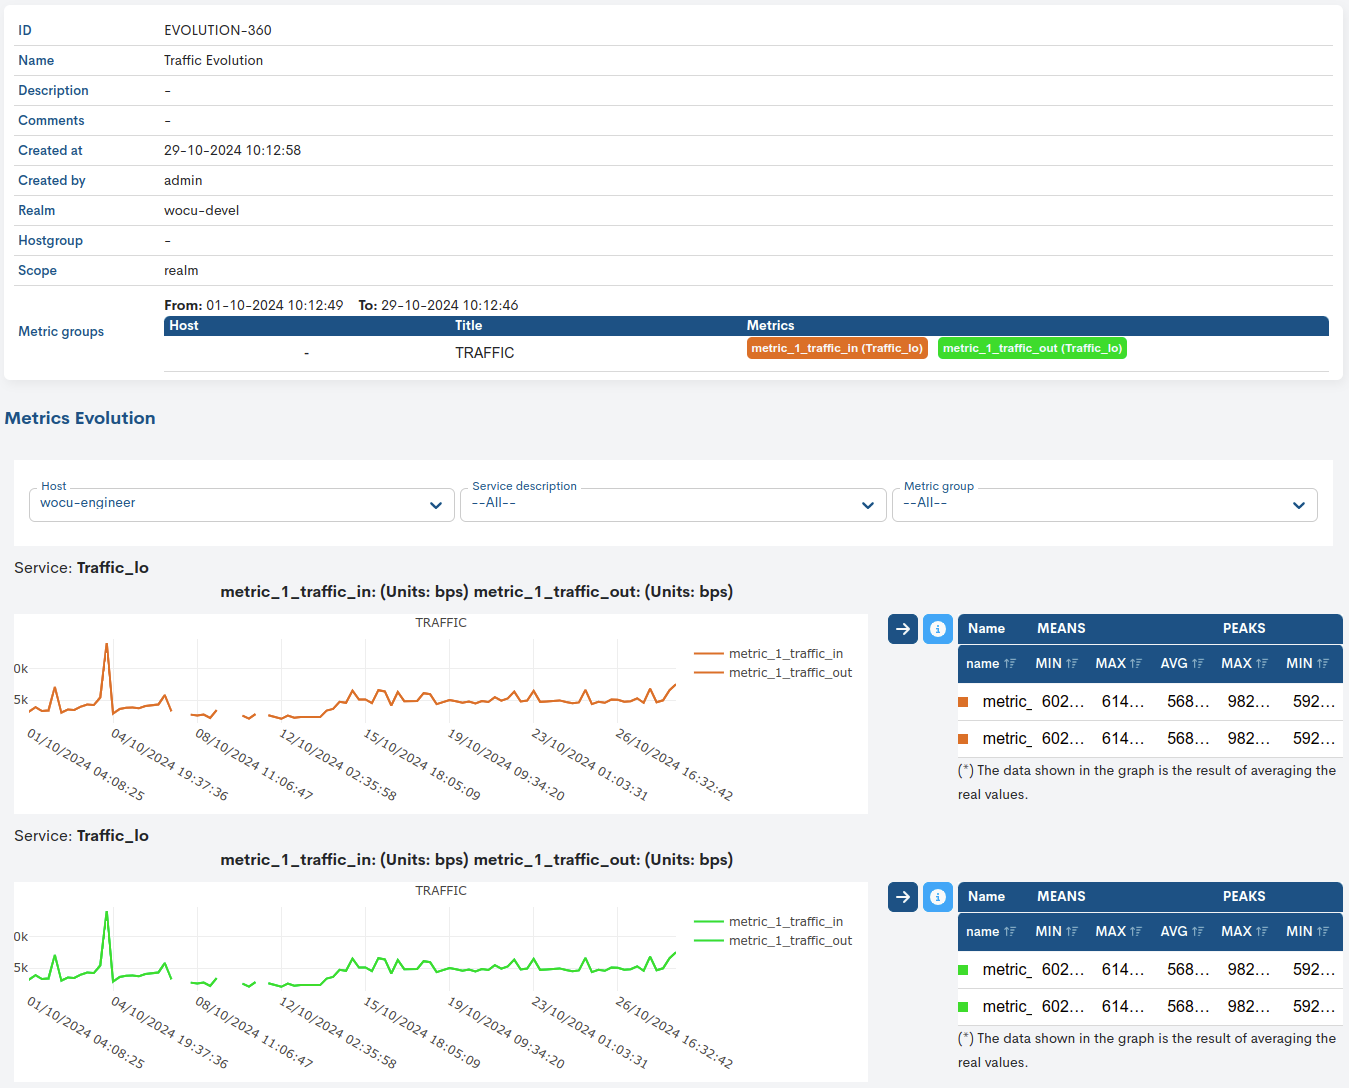Sort by name in the green chart table
Screen dimensions: 1349x1088
(991, 931)
